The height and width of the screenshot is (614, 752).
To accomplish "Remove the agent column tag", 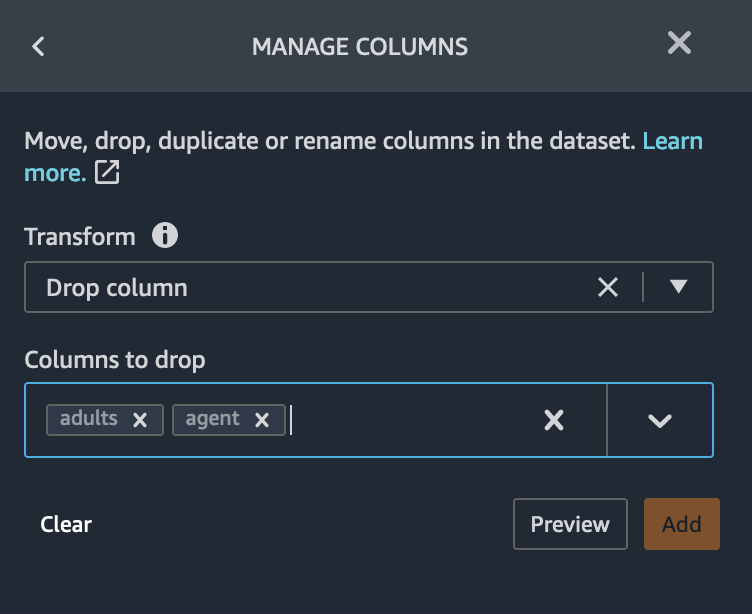I will pyautogui.click(x=262, y=420).
